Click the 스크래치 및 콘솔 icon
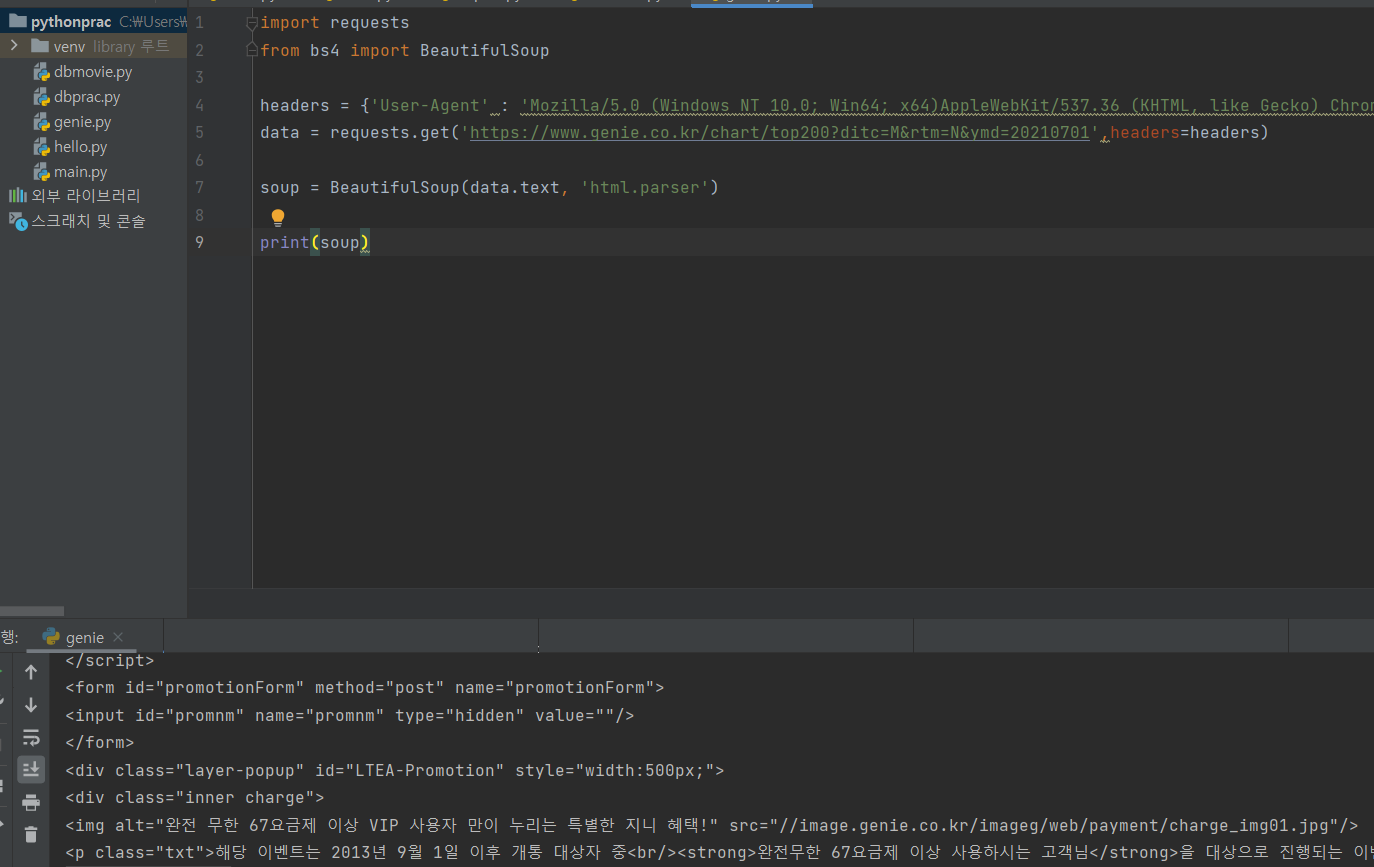This screenshot has height=867, width=1374. [x=18, y=221]
